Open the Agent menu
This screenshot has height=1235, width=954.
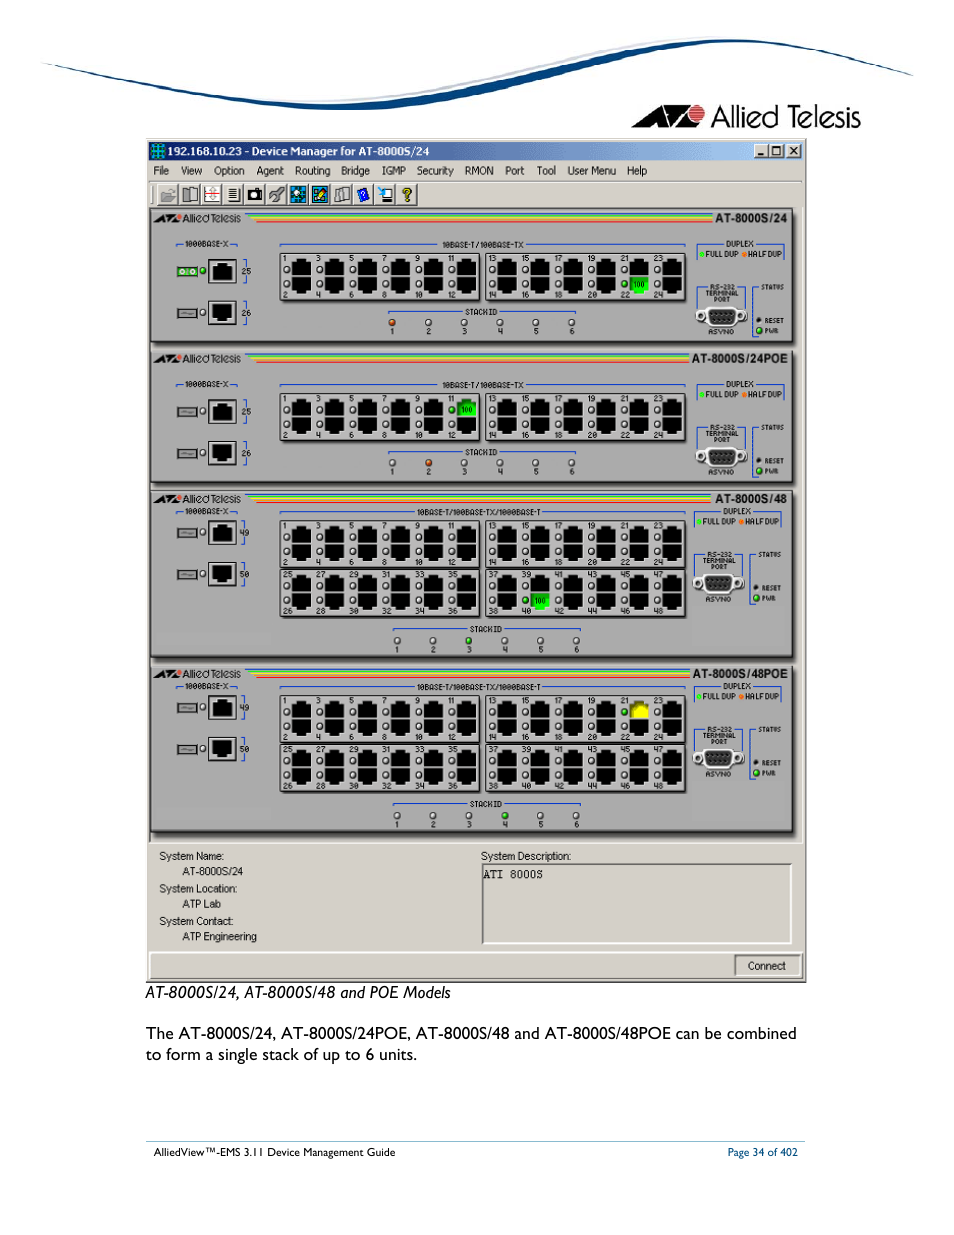[x=270, y=171]
